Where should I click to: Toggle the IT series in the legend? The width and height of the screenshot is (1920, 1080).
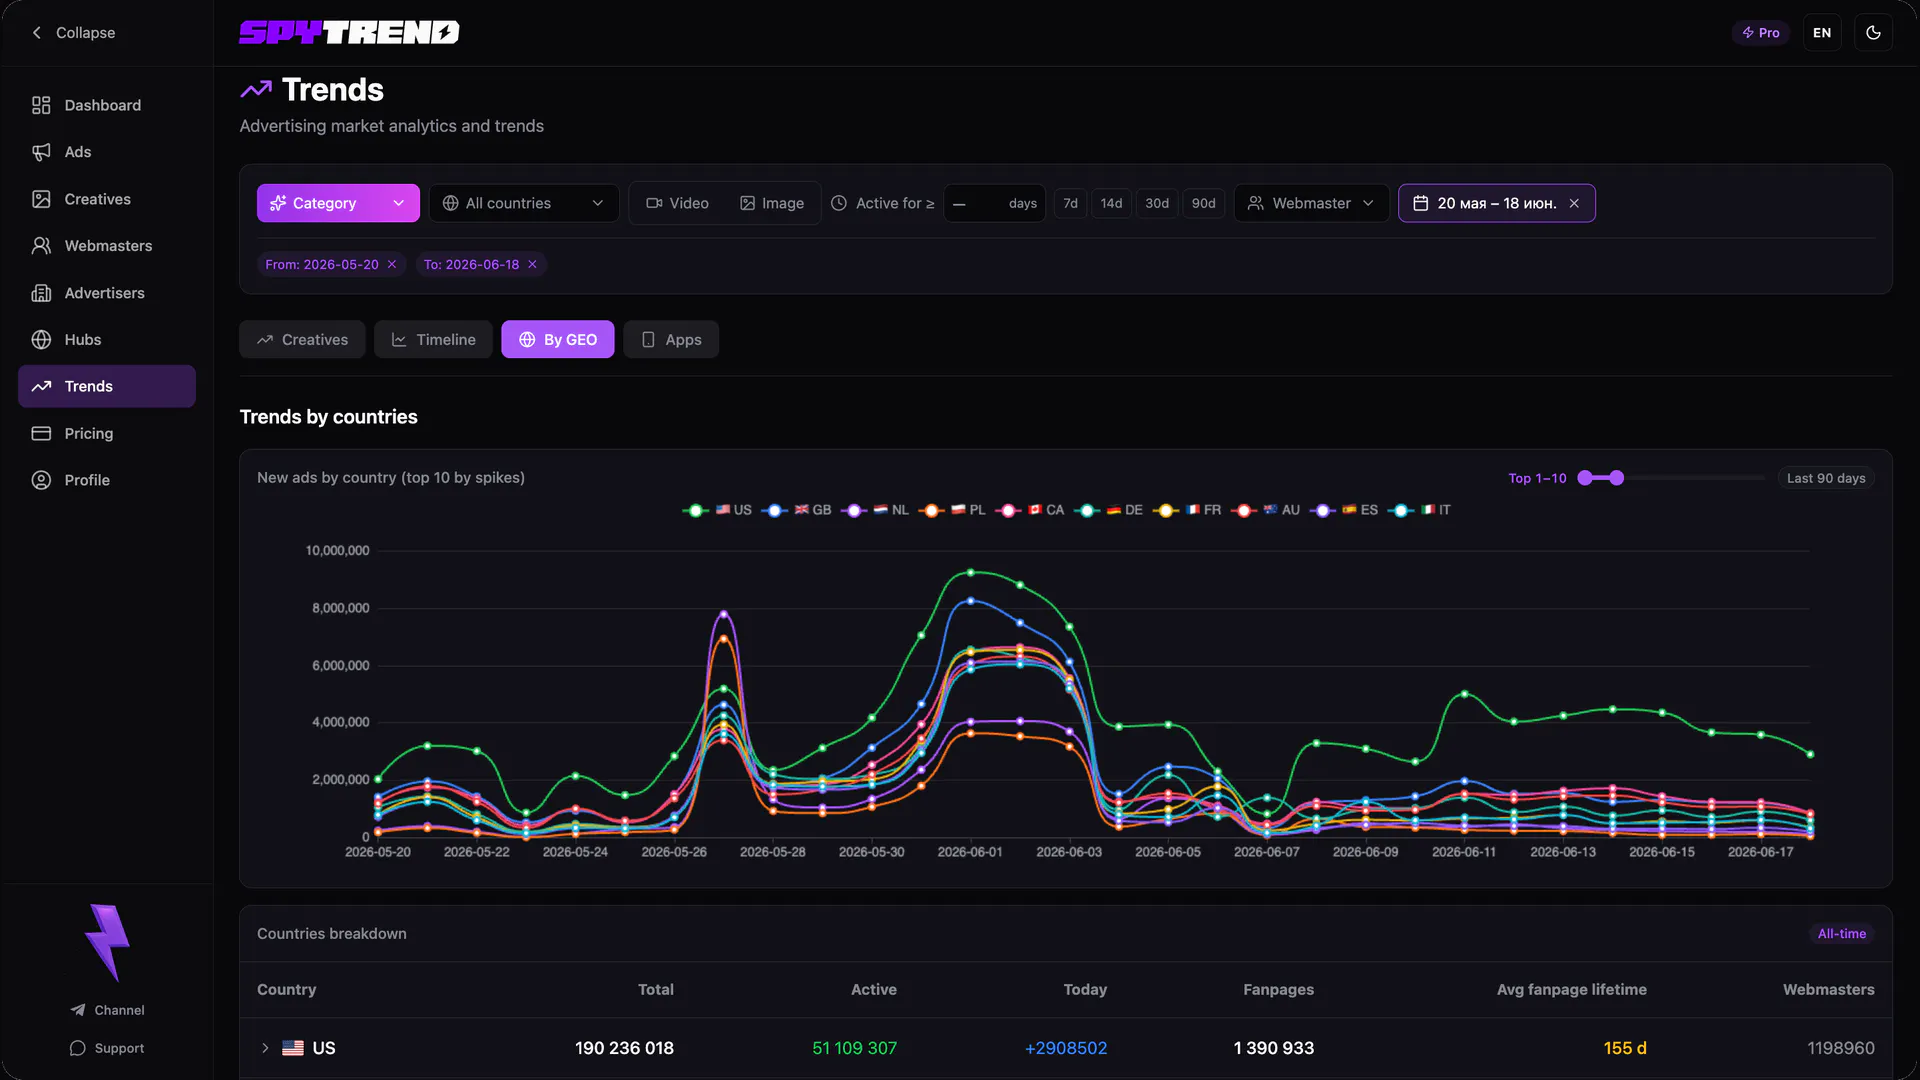(1419, 510)
